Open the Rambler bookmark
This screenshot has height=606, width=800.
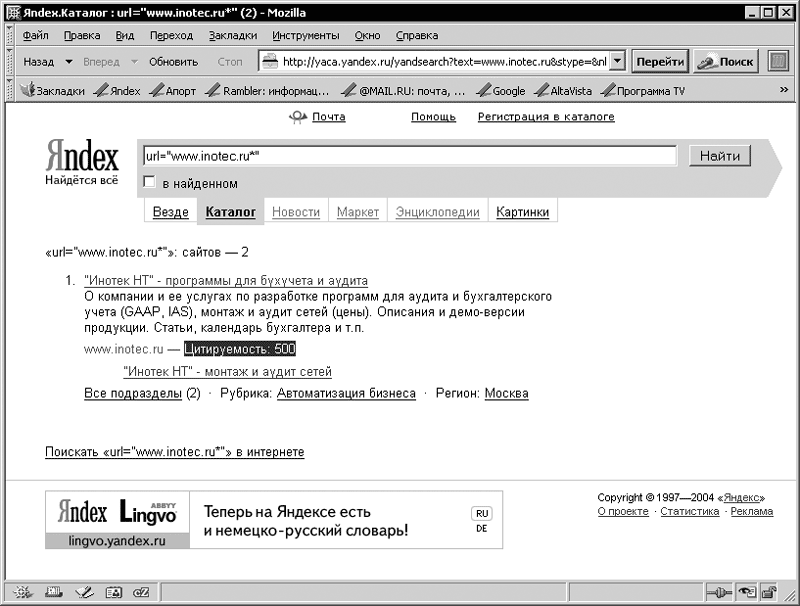tap(267, 91)
